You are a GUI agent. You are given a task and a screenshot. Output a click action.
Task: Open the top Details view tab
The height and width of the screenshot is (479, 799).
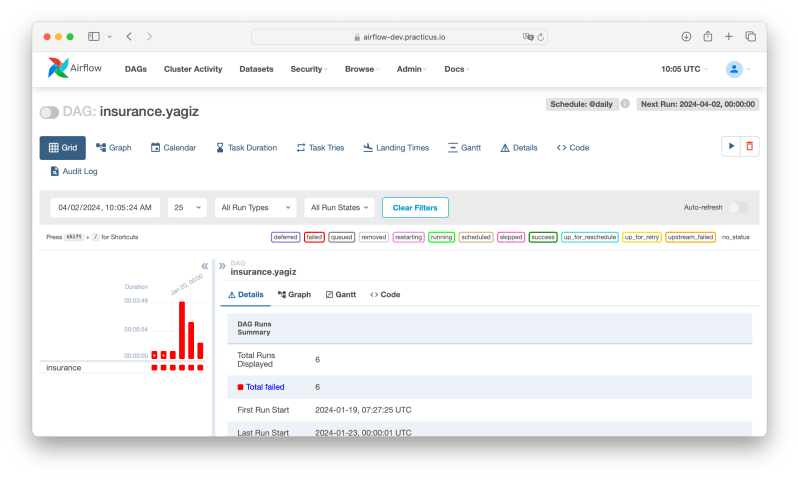[x=519, y=148]
